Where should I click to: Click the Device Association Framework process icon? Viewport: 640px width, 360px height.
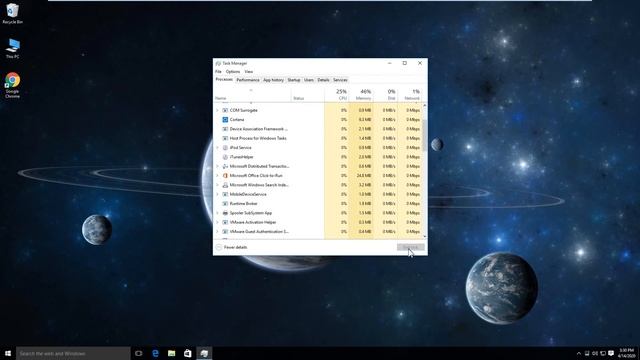point(225,129)
